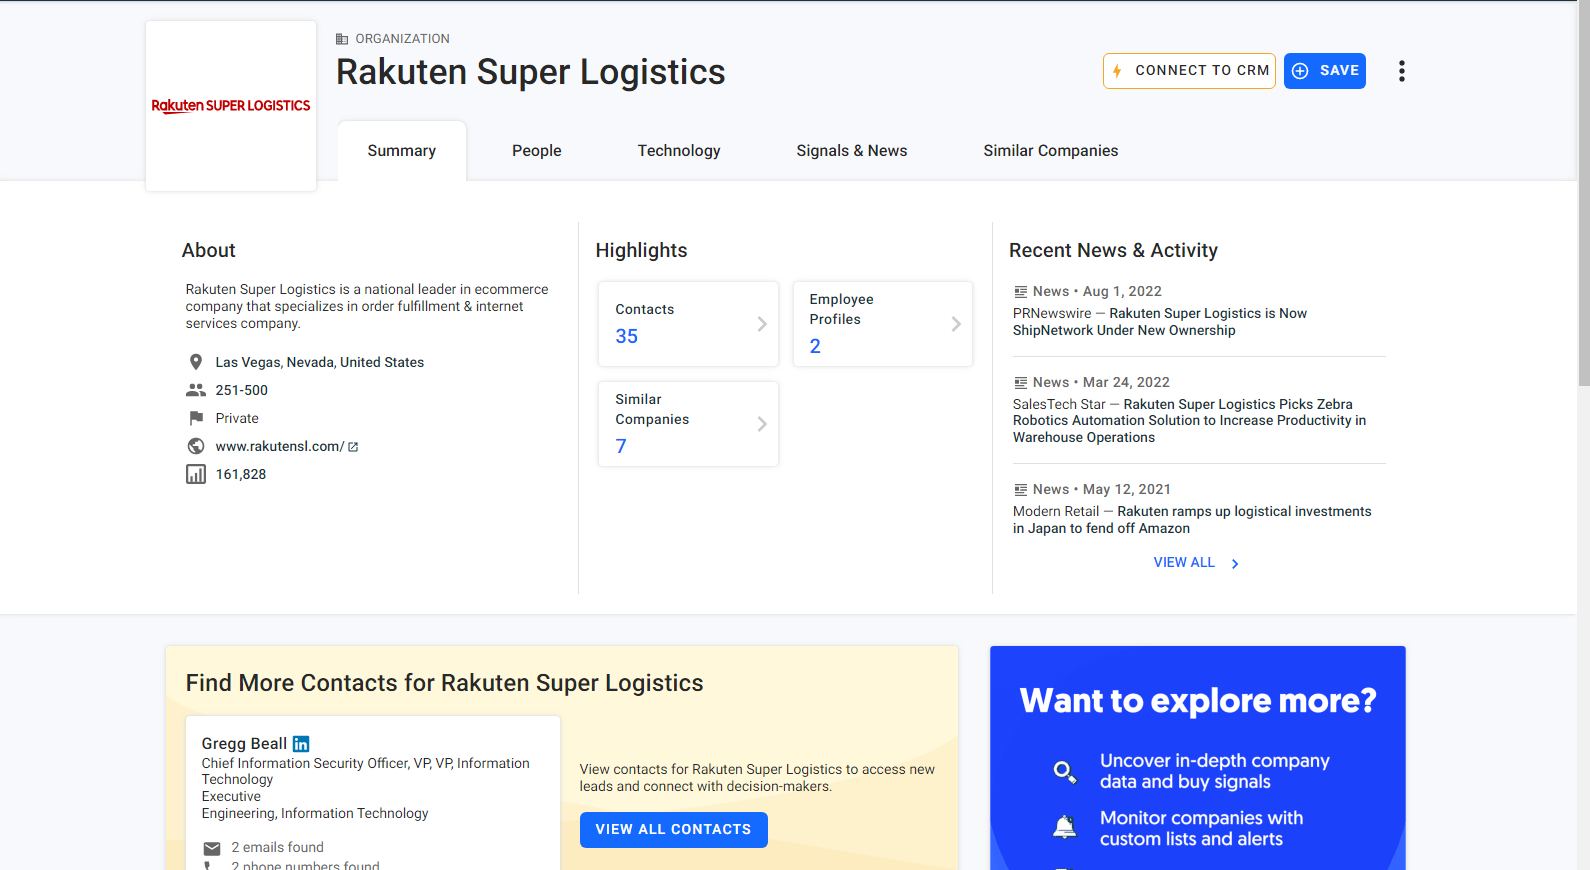Click the Contacts count 35
Viewport: 1590px width, 870px height.
click(x=627, y=337)
